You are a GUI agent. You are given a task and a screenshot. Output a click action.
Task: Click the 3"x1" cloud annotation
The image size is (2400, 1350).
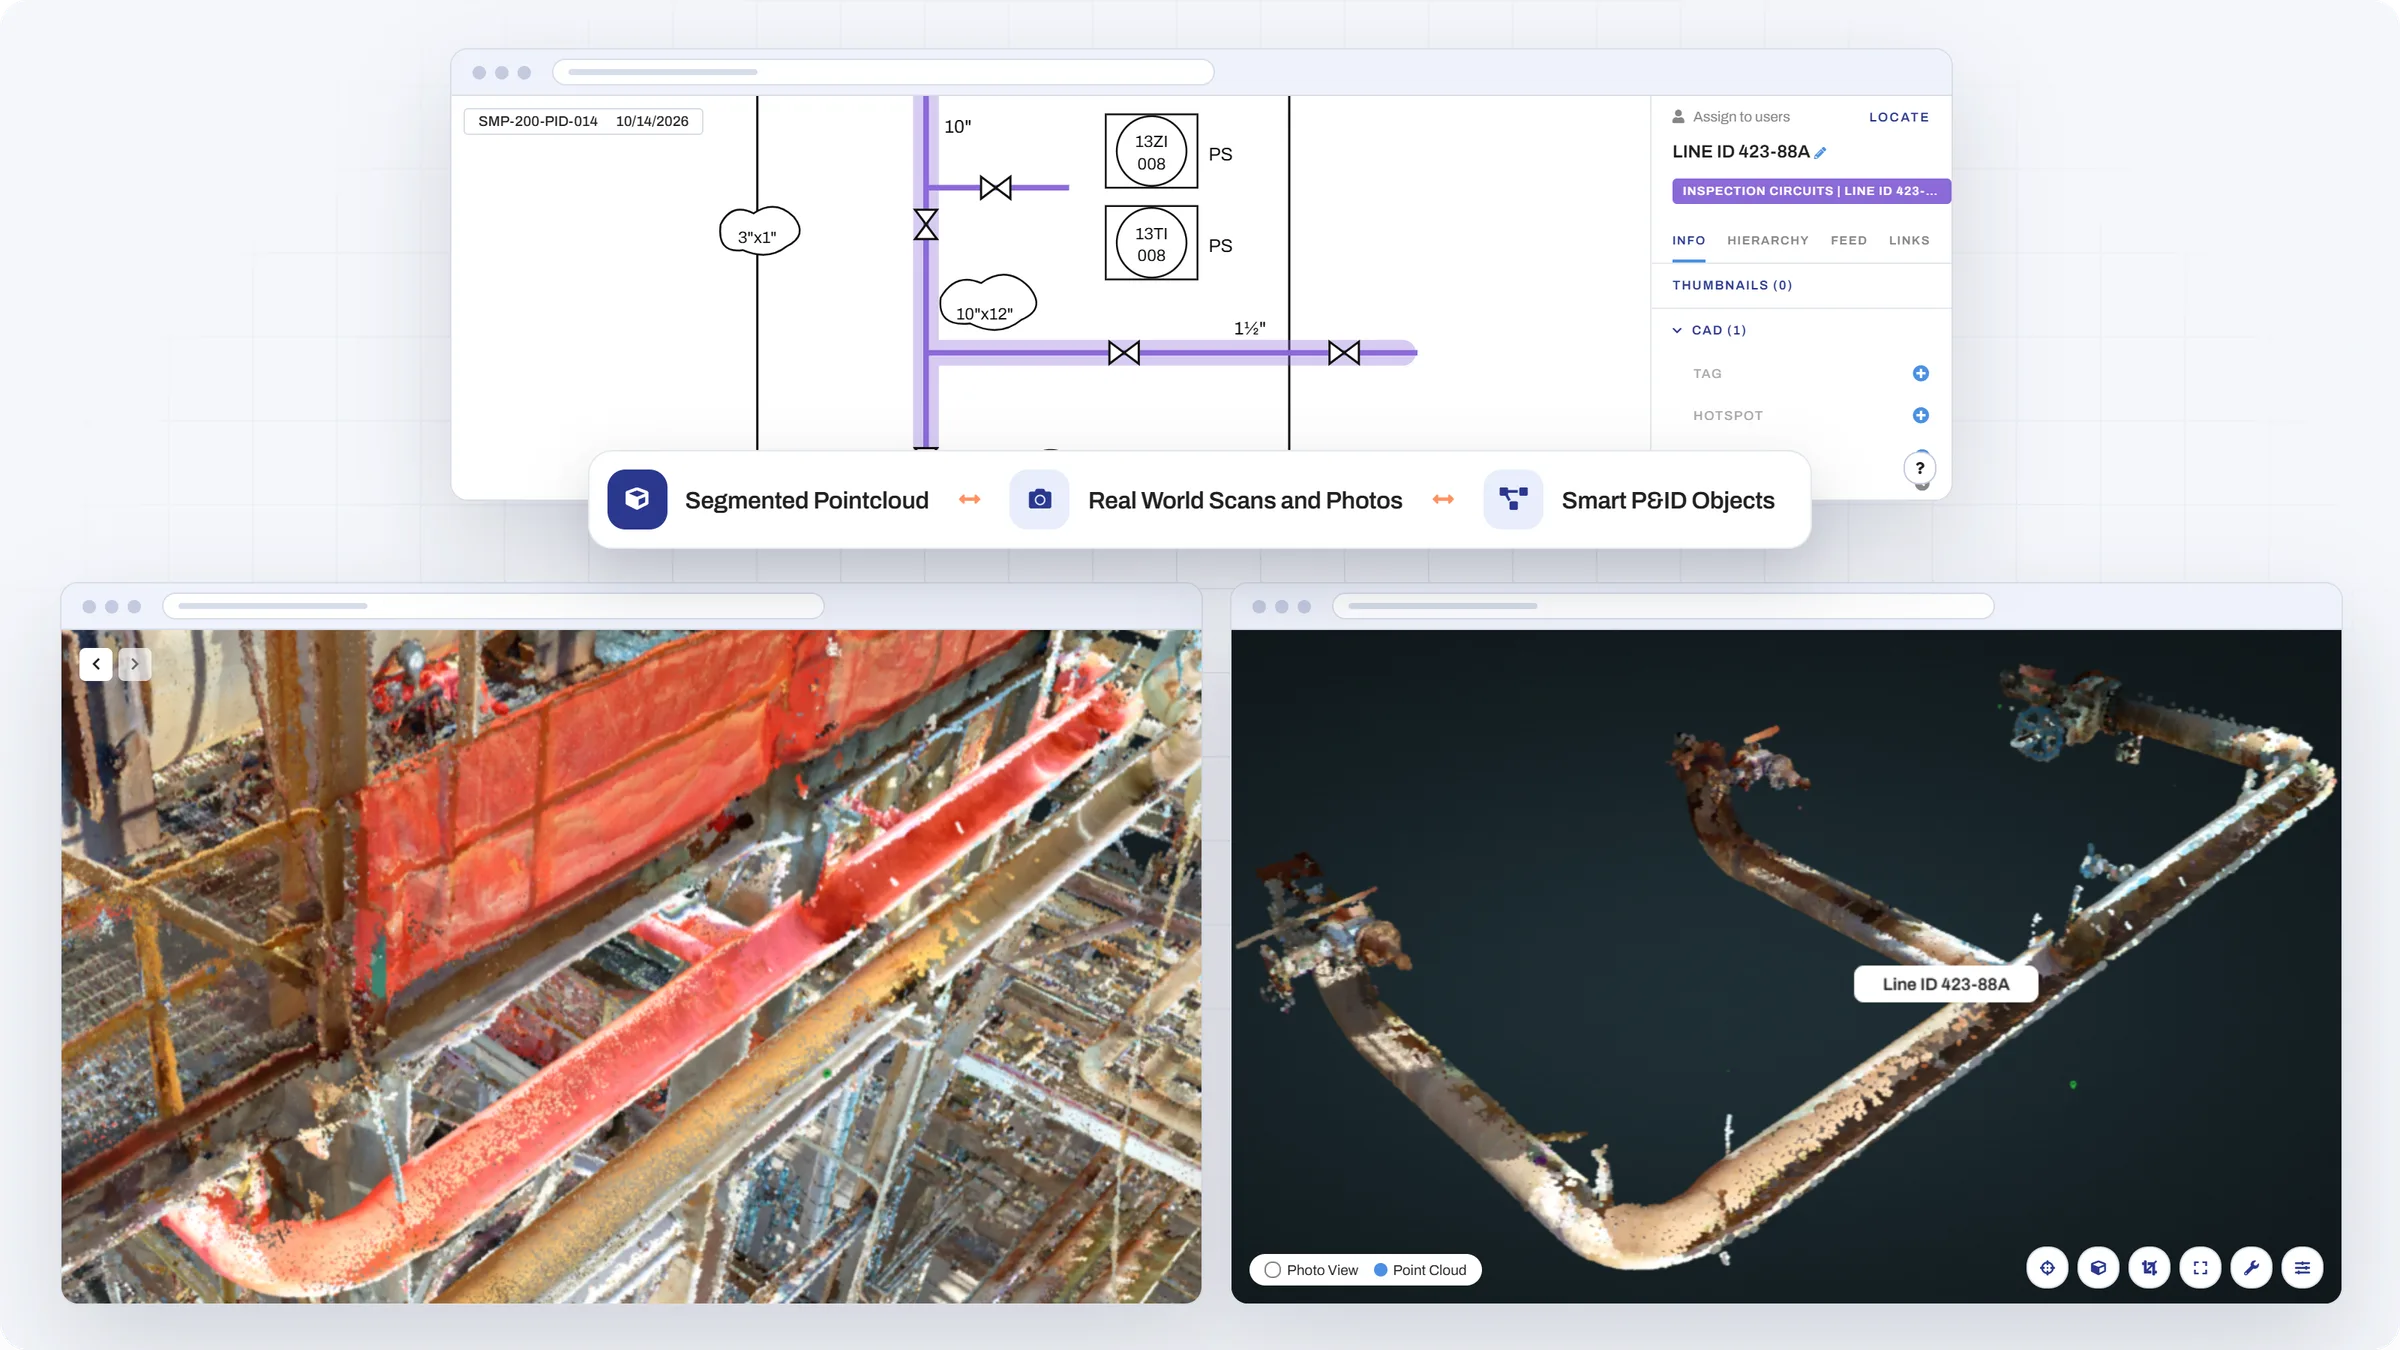[759, 232]
